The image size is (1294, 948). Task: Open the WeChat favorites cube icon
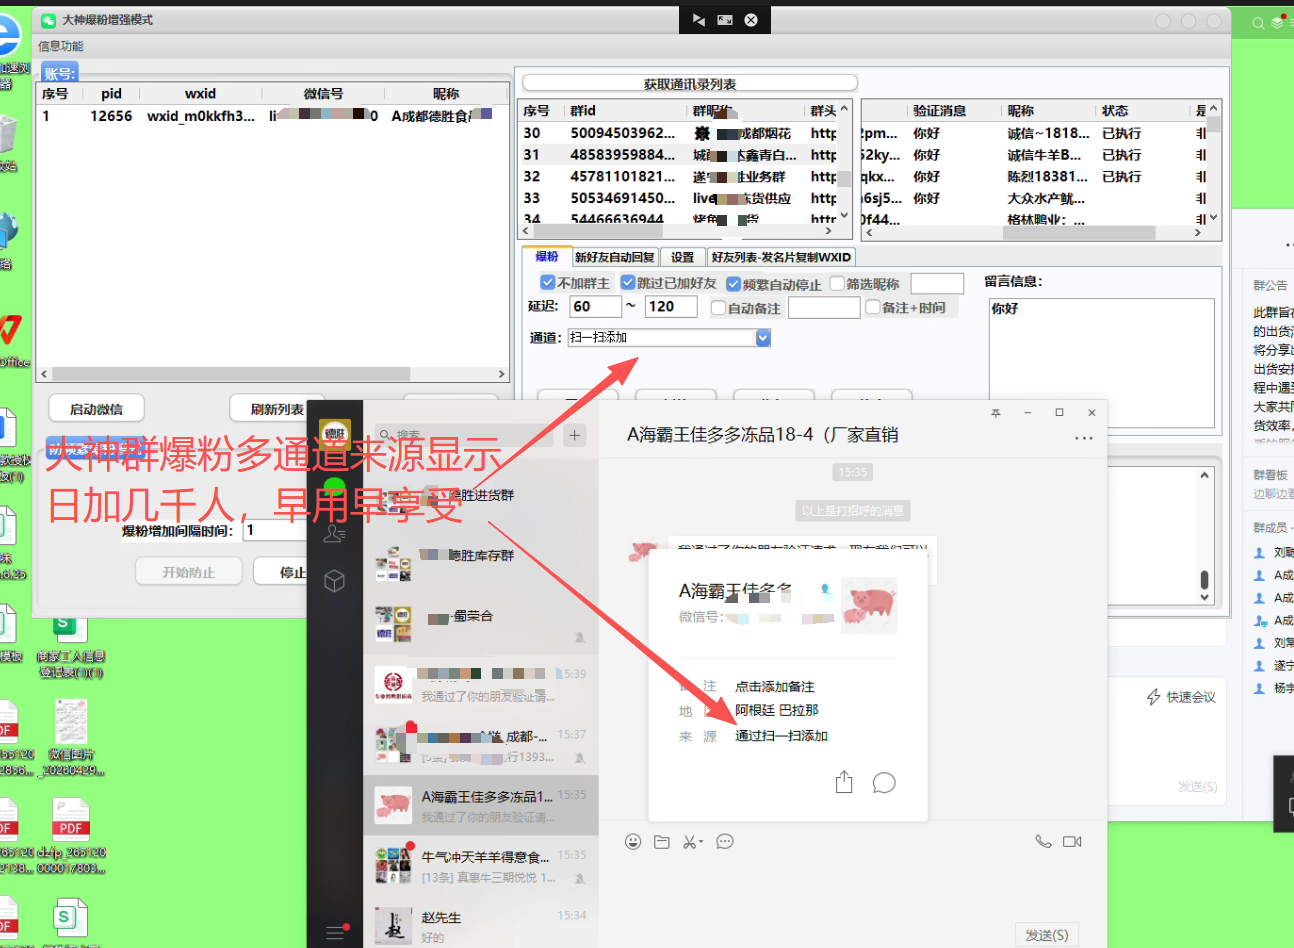[335, 581]
